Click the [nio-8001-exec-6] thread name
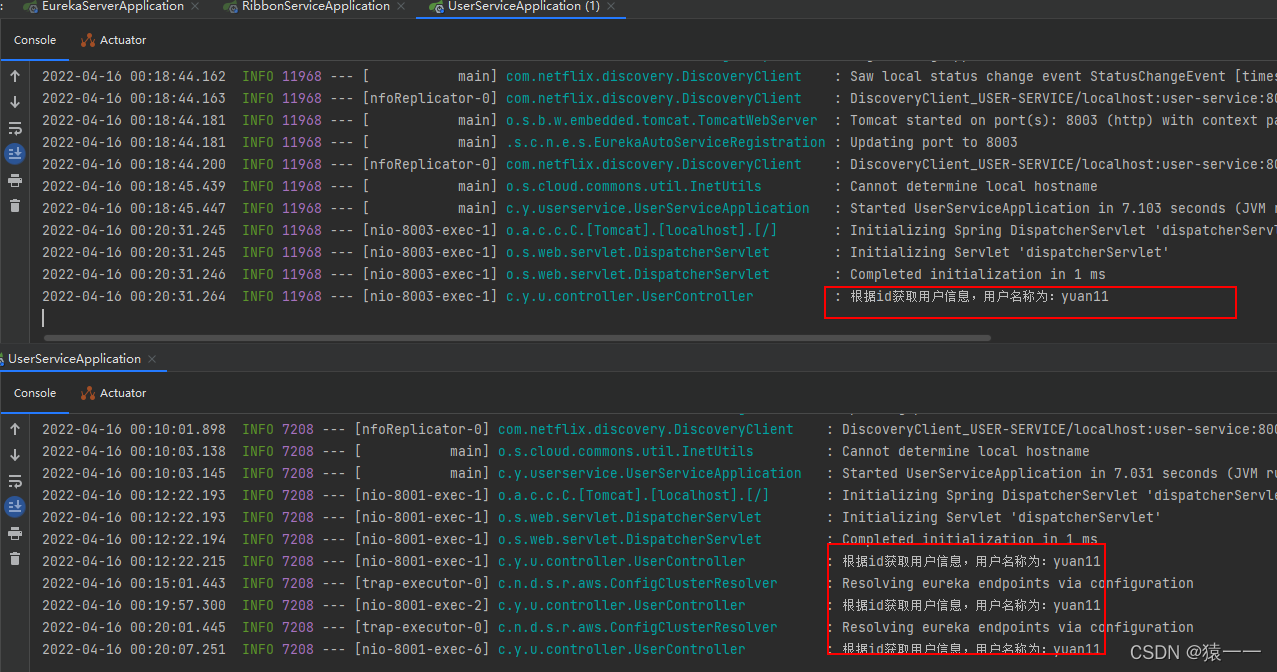The image size is (1277, 672). click(422, 649)
